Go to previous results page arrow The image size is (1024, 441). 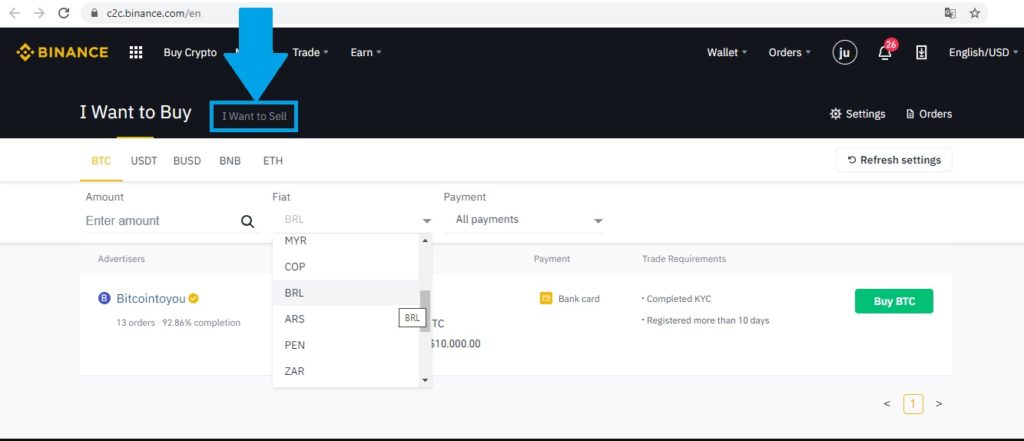click(887, 404)
